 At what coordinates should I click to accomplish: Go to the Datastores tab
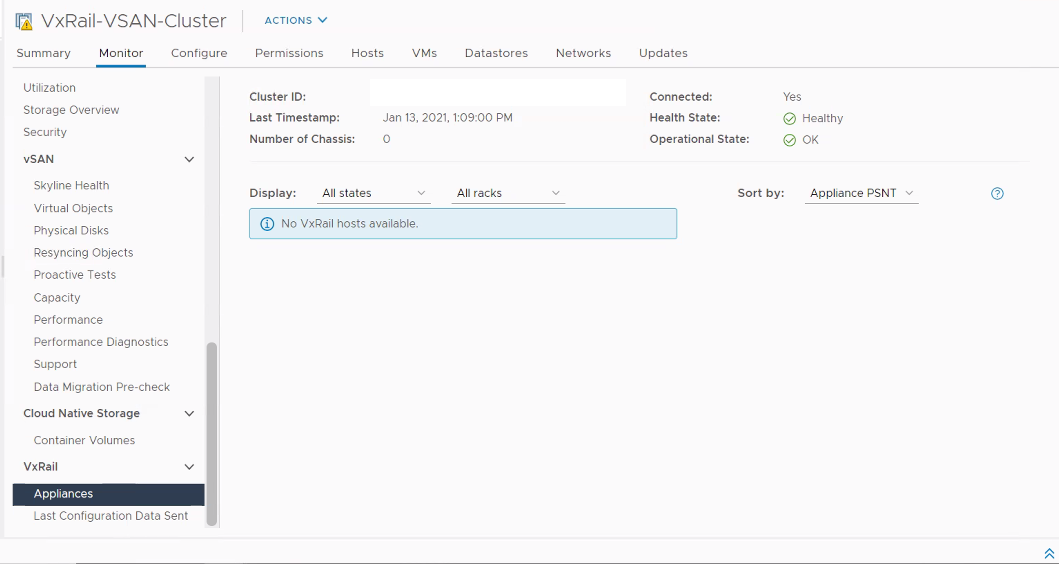point(496,53)
